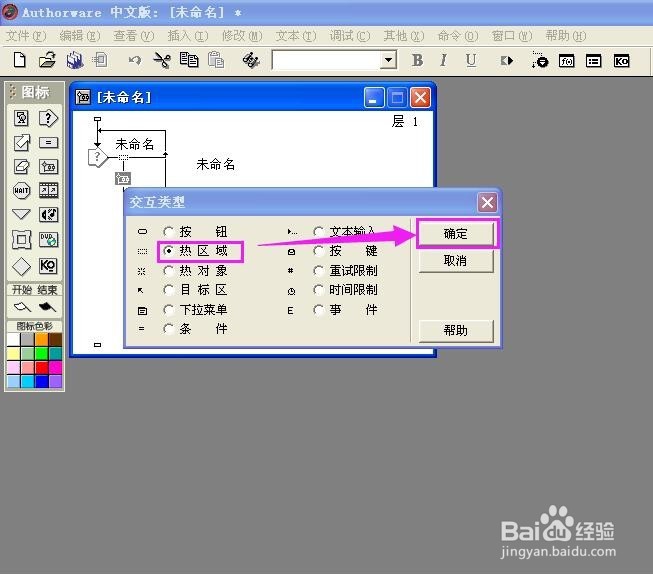The width and height of the screenshot is (653, 575).
Task: Select the Map icon in palette
Action: (48, 167)
